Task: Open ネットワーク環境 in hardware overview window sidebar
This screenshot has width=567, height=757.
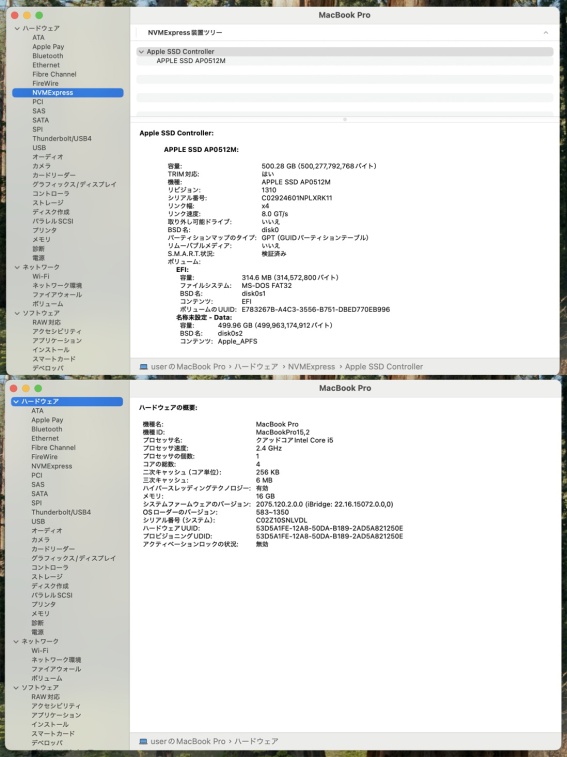Action: point(56,660)
